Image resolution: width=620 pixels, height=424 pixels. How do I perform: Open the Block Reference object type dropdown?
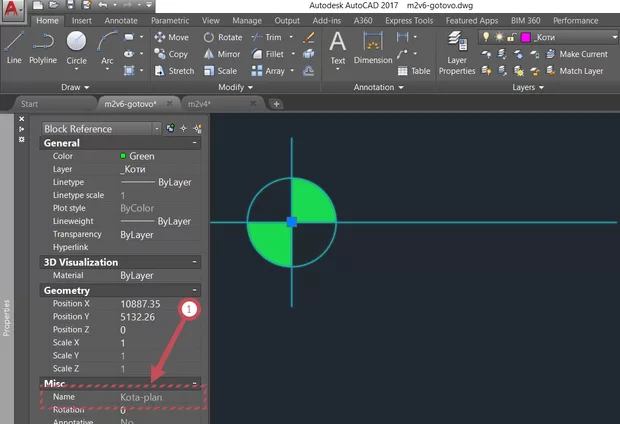pos(157,128)
